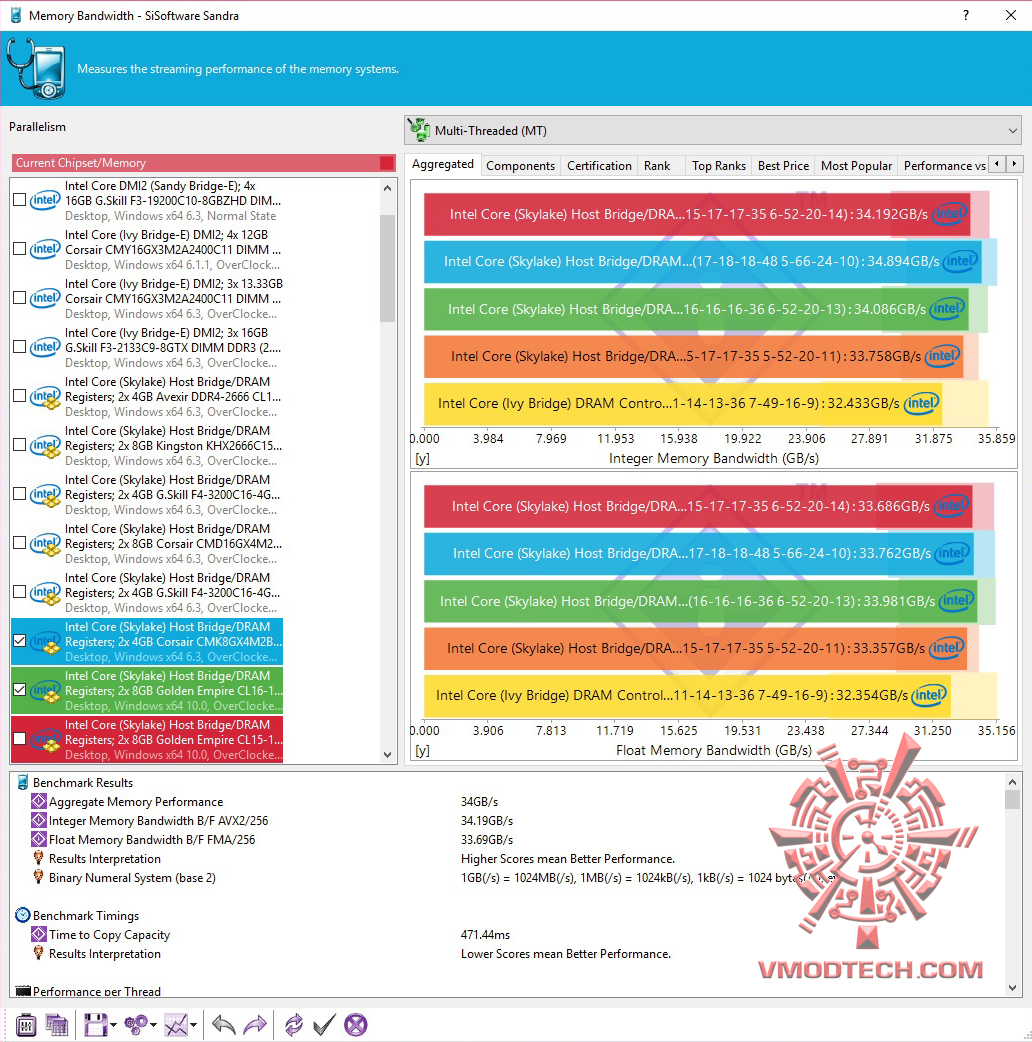Uncheck the blue Corsair CMK8GX4M2B entry
1032x1042 pixels.
20,641
